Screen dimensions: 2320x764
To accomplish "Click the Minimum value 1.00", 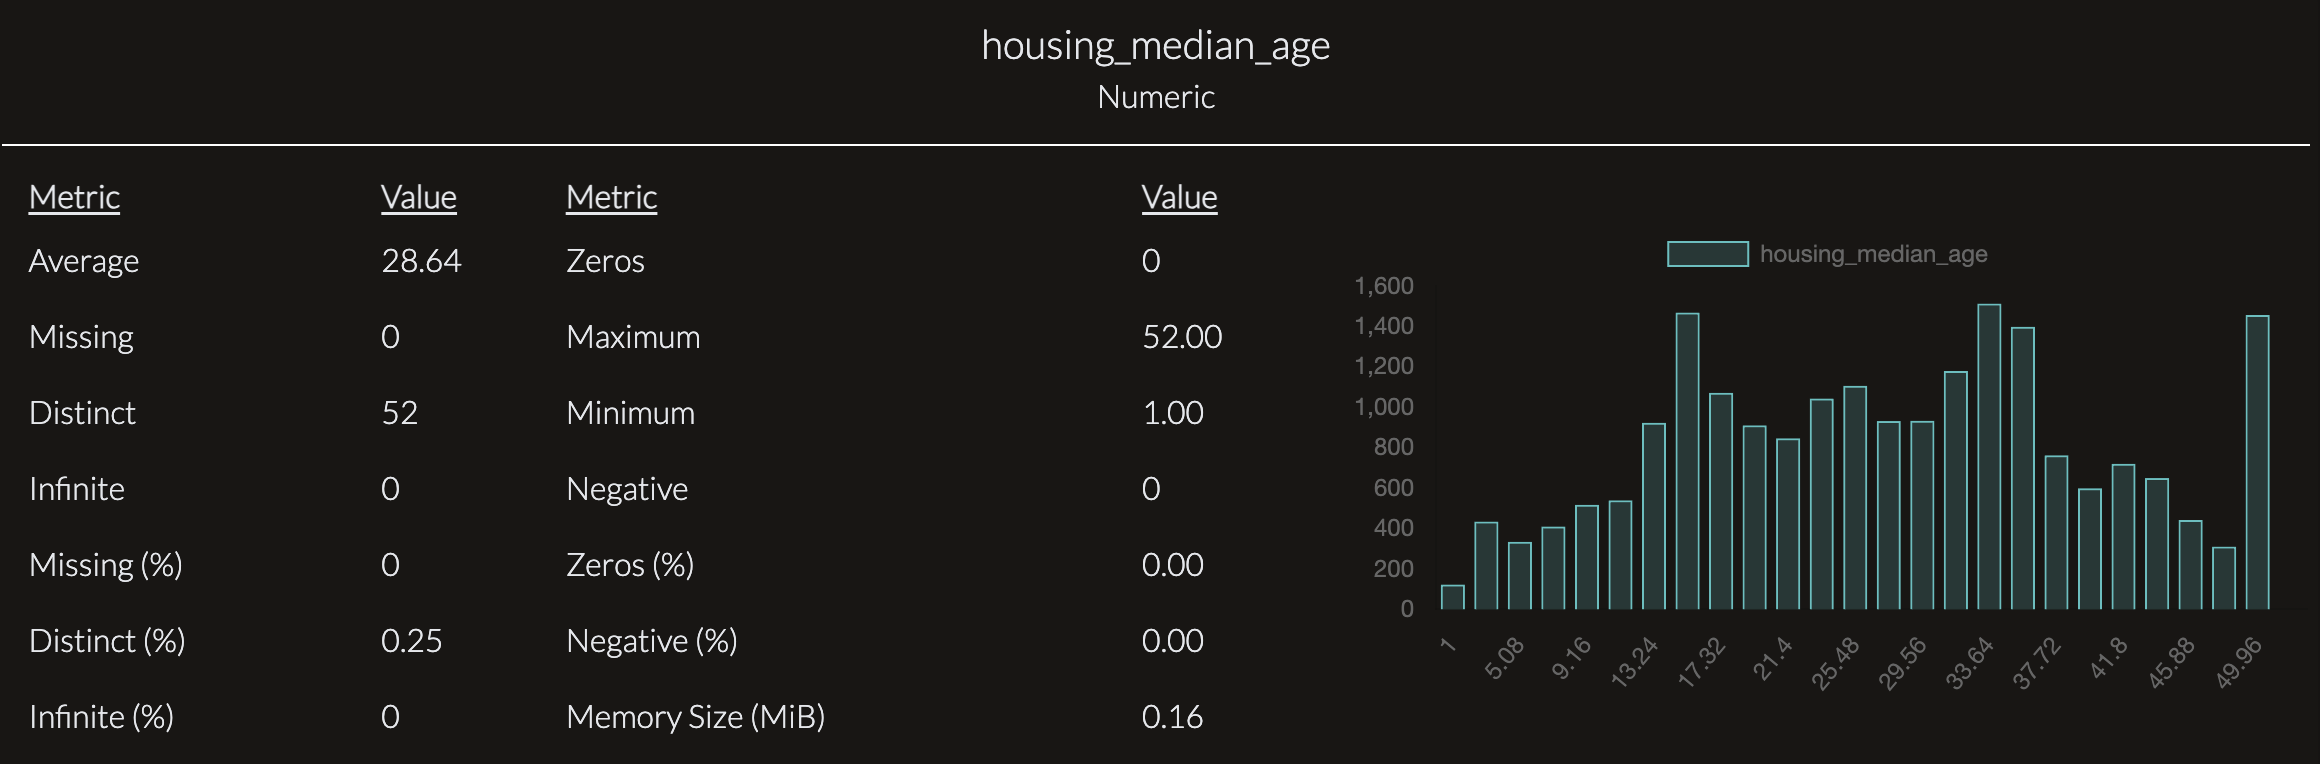I will pos(1173,413).
